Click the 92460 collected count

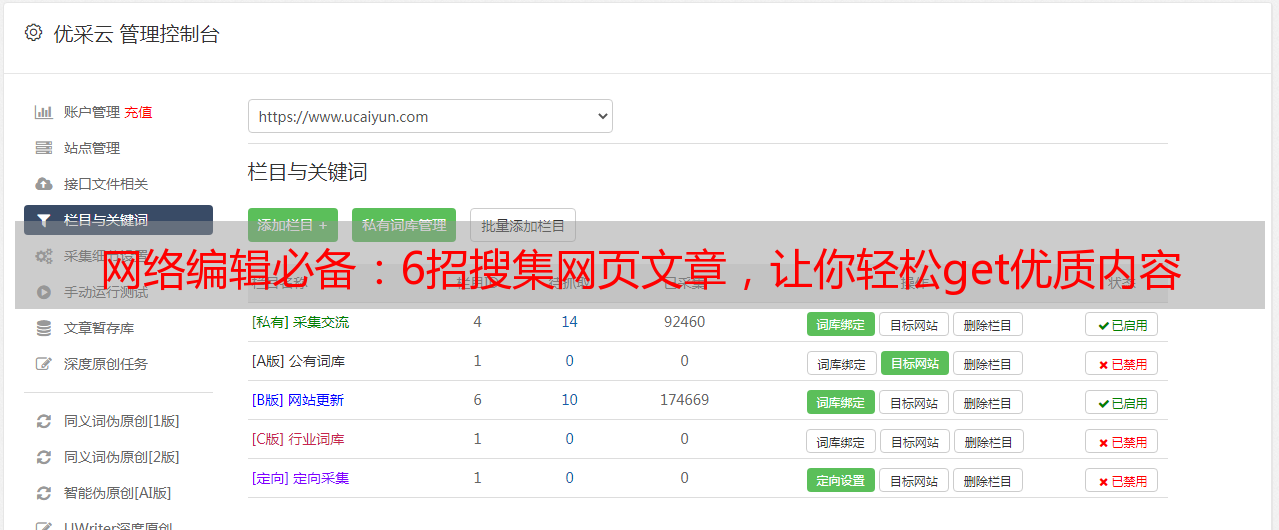(x=684, y=322)
